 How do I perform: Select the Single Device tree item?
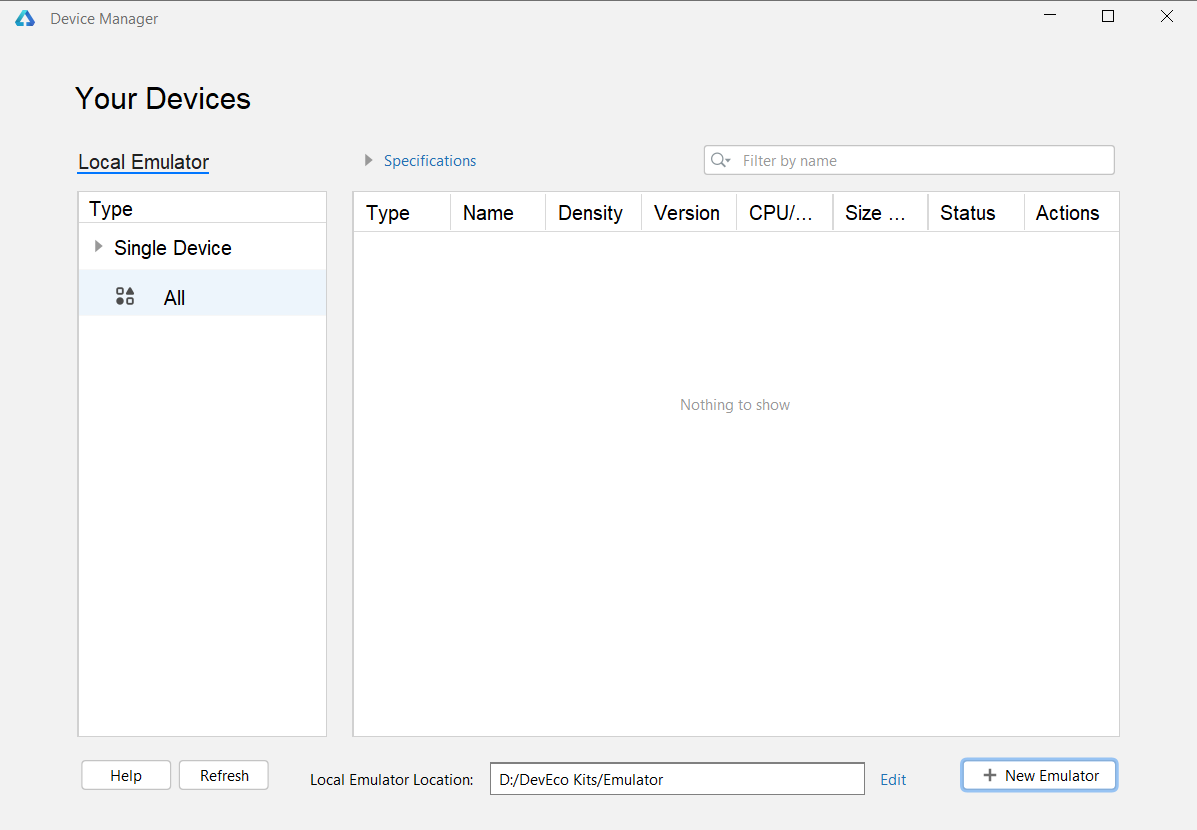point(173,247)
